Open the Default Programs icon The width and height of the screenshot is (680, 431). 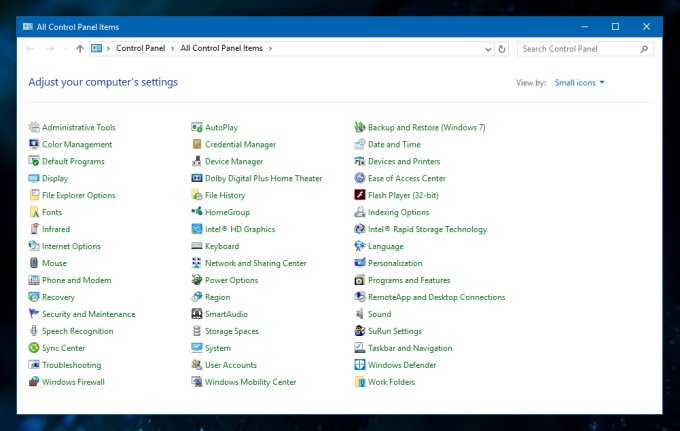point(34,161)
